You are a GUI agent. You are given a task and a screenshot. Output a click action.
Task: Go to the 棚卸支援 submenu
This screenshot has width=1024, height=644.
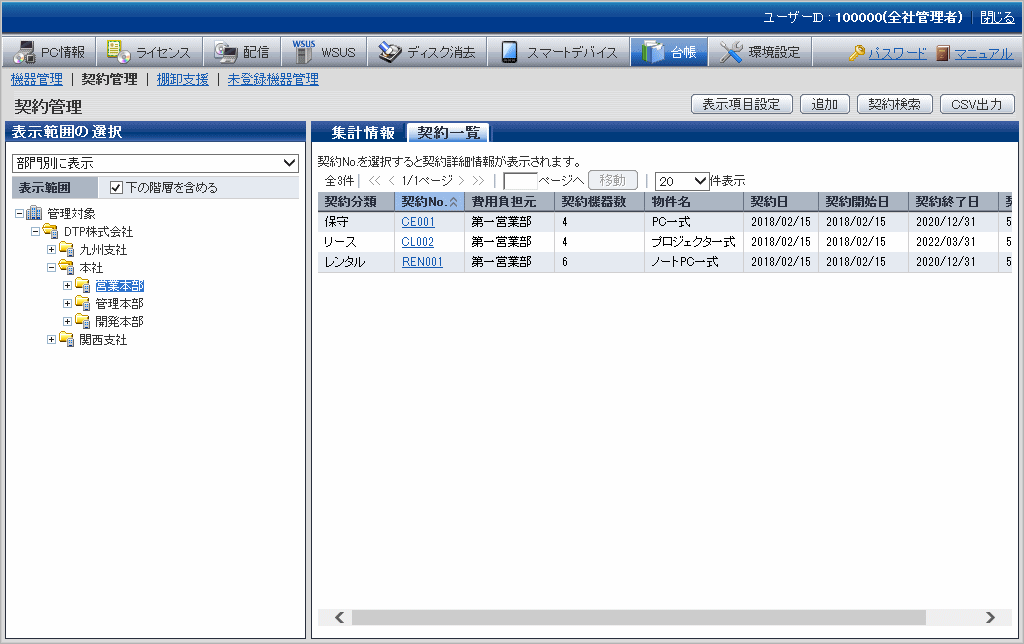point(182,79)
